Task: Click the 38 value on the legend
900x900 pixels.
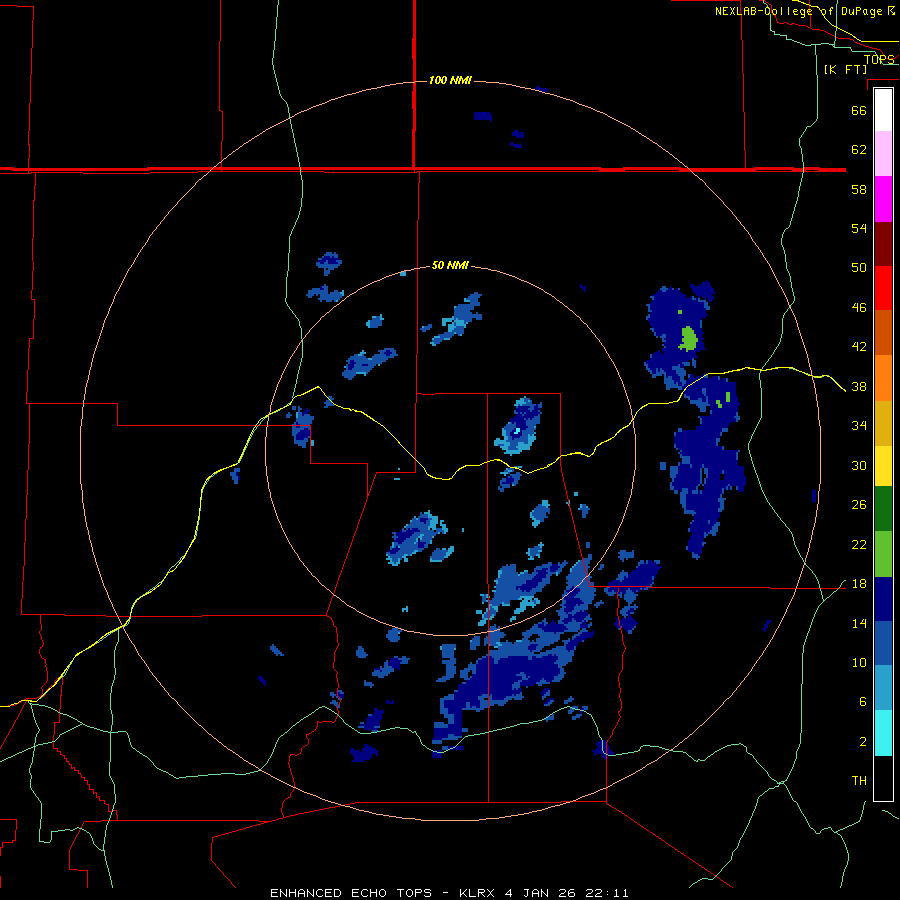Action: (x=859, y=386)
